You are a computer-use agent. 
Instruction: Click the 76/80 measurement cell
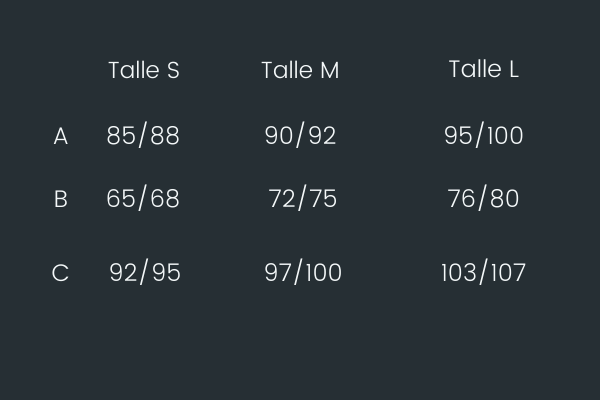[483, 198]
